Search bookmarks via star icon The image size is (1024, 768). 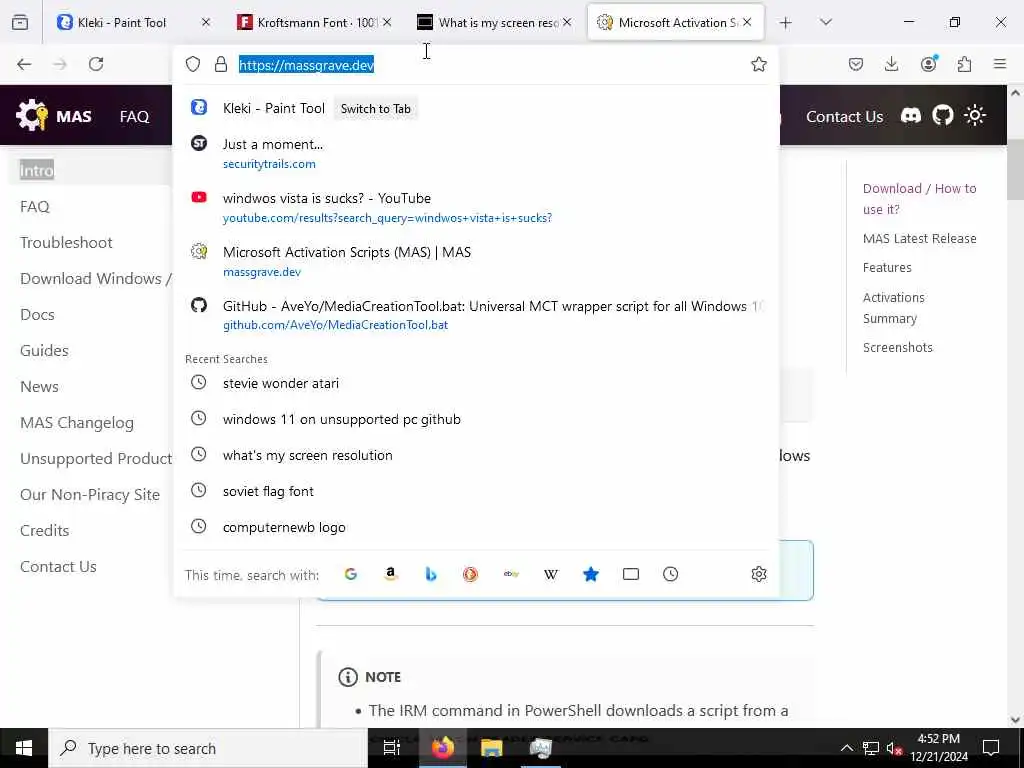pyautogui.click(x=590, y=574)
